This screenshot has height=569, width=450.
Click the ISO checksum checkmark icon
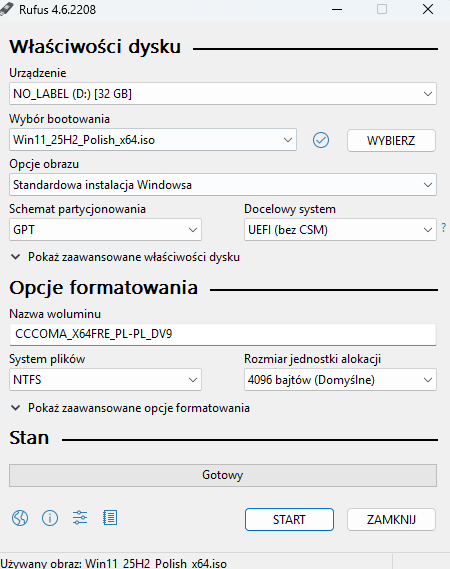pyautogui.click(x=321, y=140)
